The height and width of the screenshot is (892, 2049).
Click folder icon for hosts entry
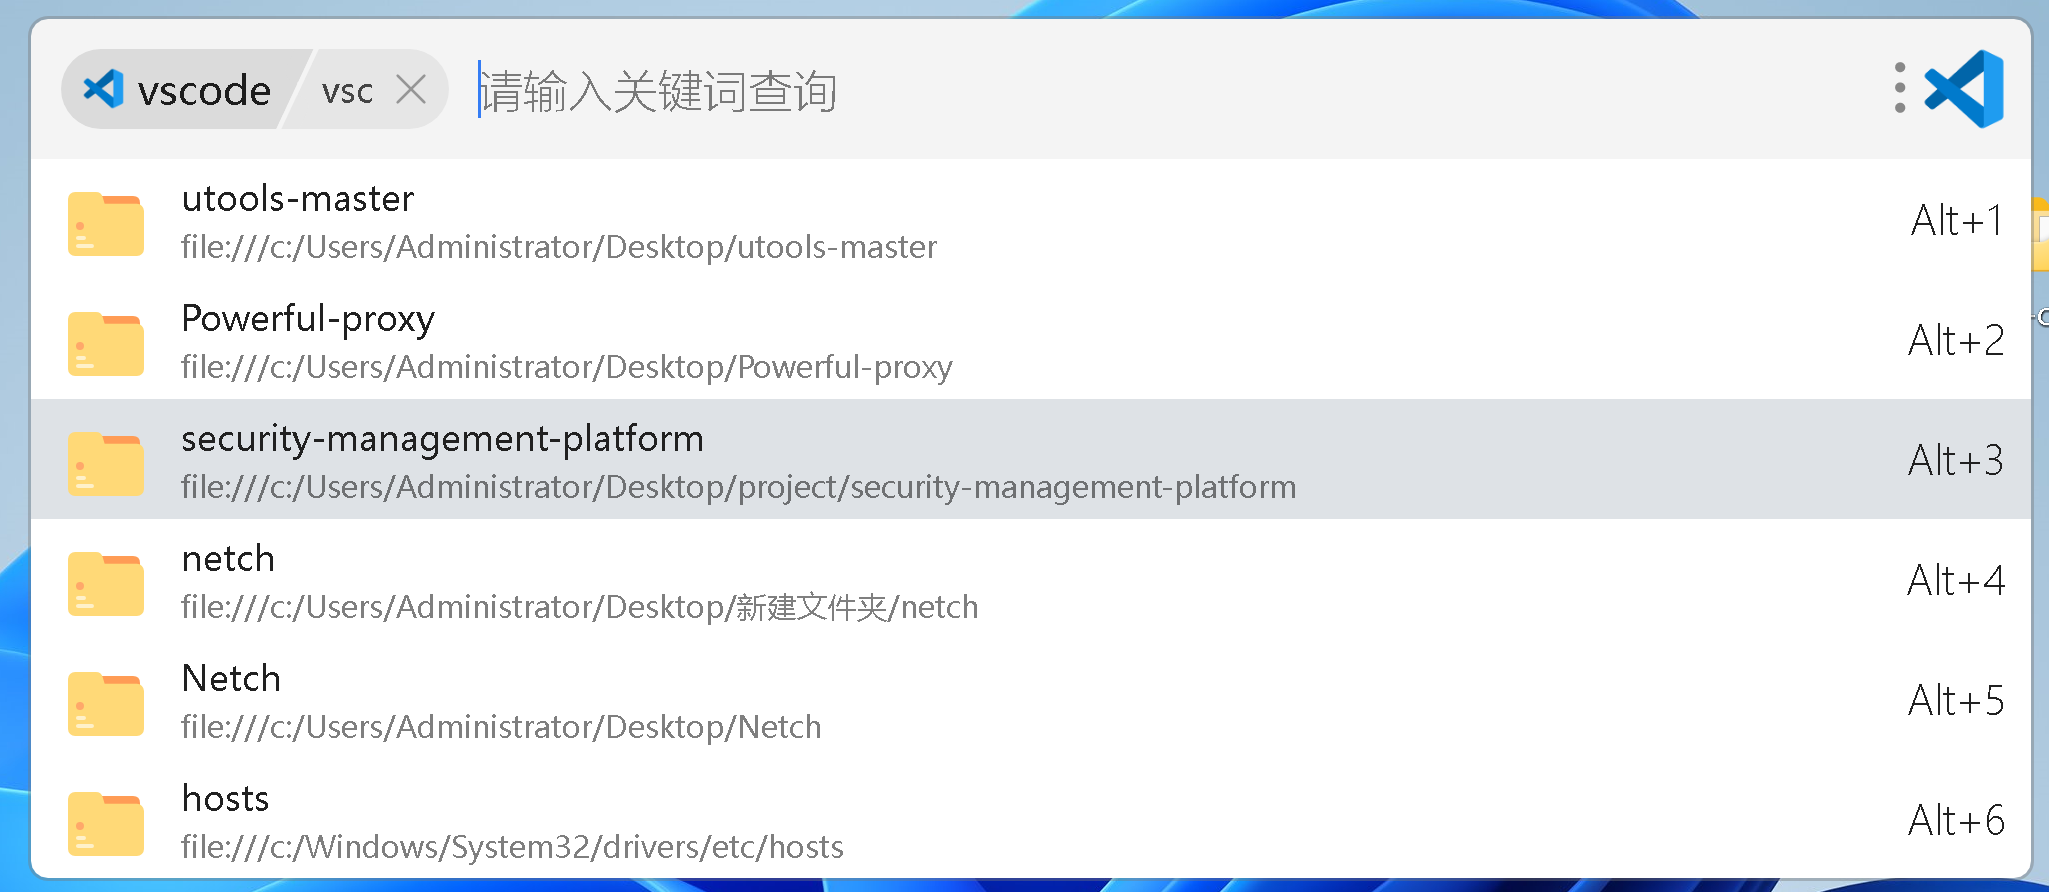coord(106,824)
